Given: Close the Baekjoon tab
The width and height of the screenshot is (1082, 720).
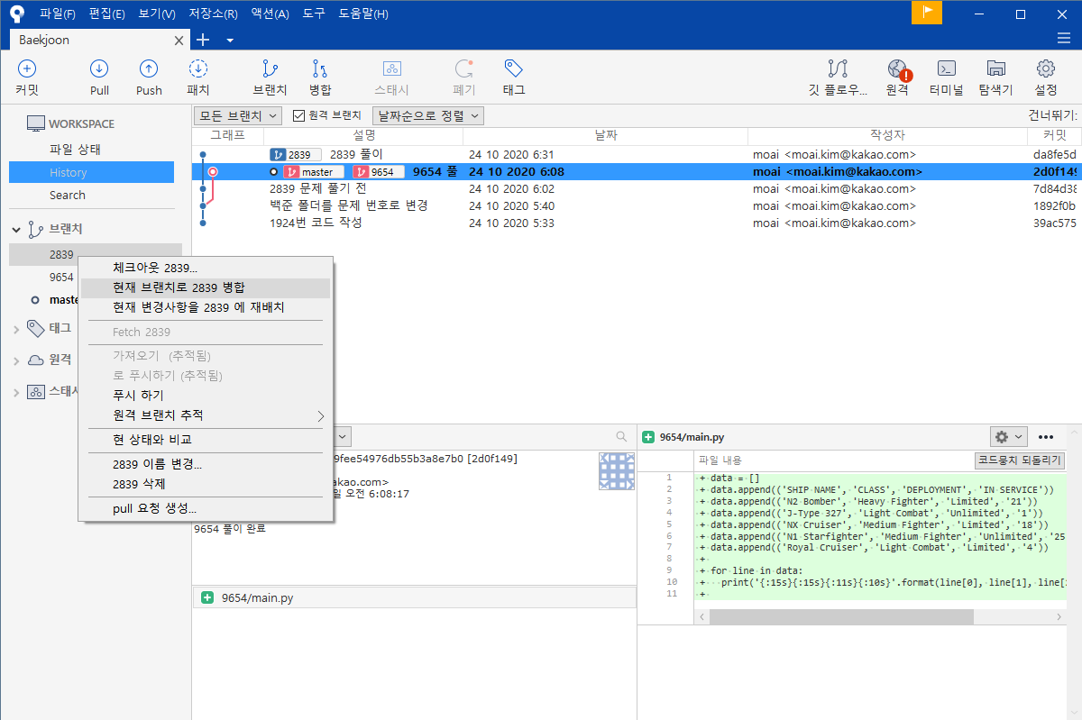Looking at the screenshot, I should tap(179, 41).
